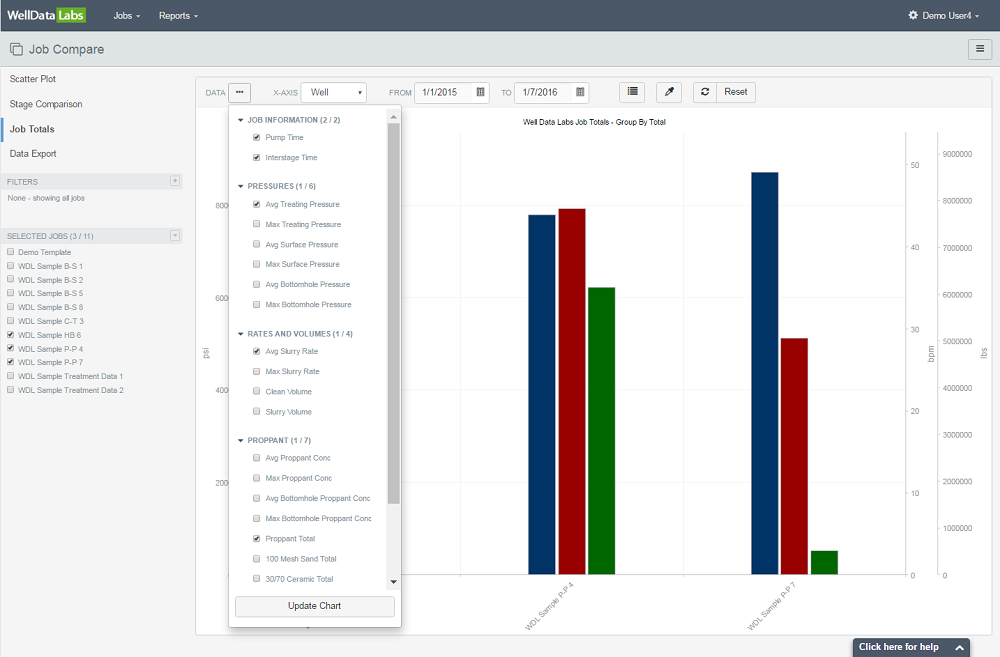Screen dimensions: 1000x657
Task: Toggle the Pump Time checkbox
Action: (x=256, y=137)
